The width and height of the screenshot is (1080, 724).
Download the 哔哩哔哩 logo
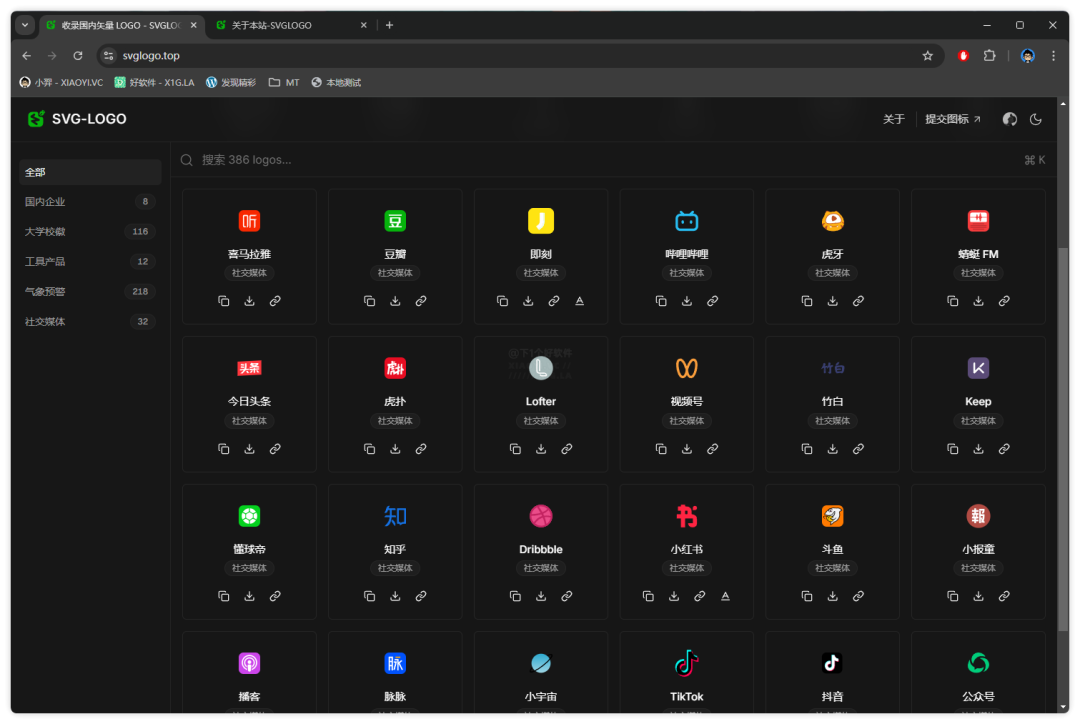687,301
